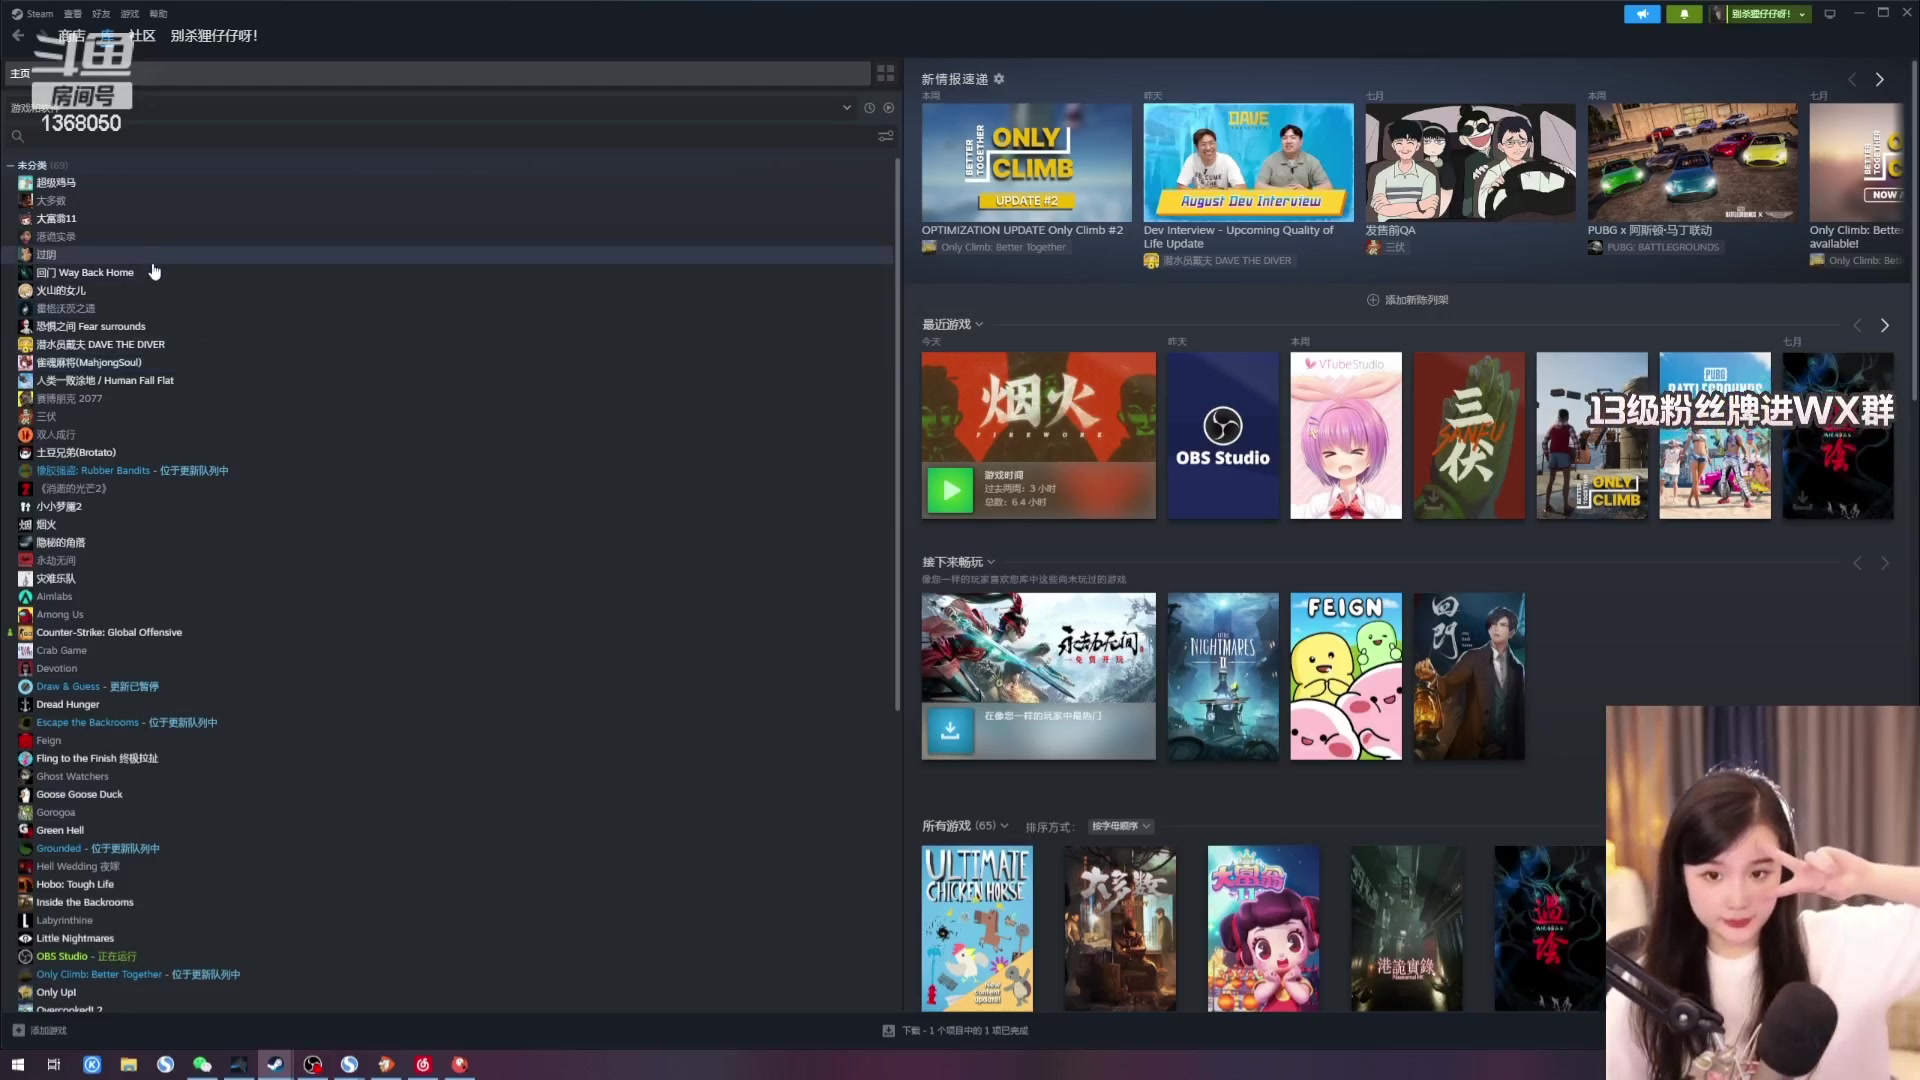Toggle sort by recent activity clock
The width and height of the screenshot is (1920, 1080).
[869, 108]
